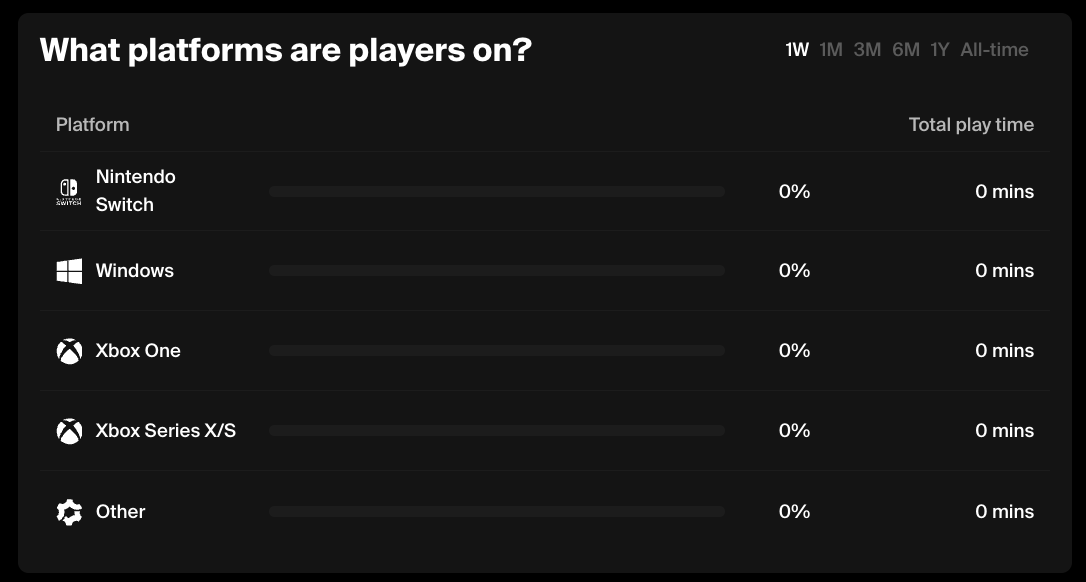Click the Windows logo icon
Image resolution: width=1086 pixels, height=582 pixels.
pos(69,271)
